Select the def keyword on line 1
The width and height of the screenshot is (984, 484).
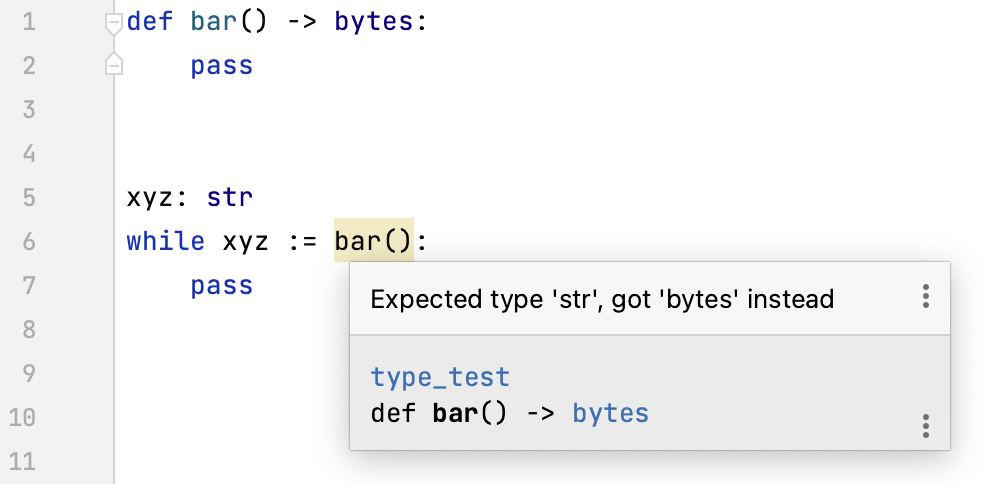coord(149,22)
